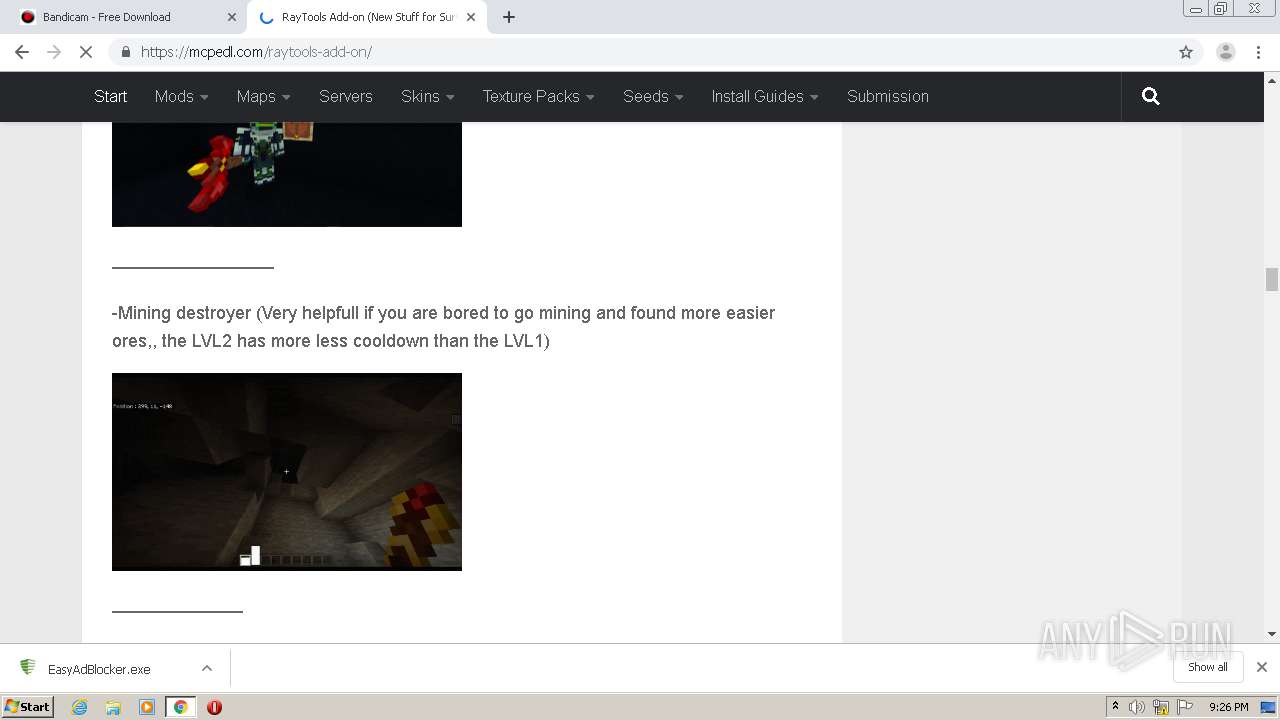Open the Windows Start menu
Viewport: 1280px width, 720px height.
tap(28, 706)
